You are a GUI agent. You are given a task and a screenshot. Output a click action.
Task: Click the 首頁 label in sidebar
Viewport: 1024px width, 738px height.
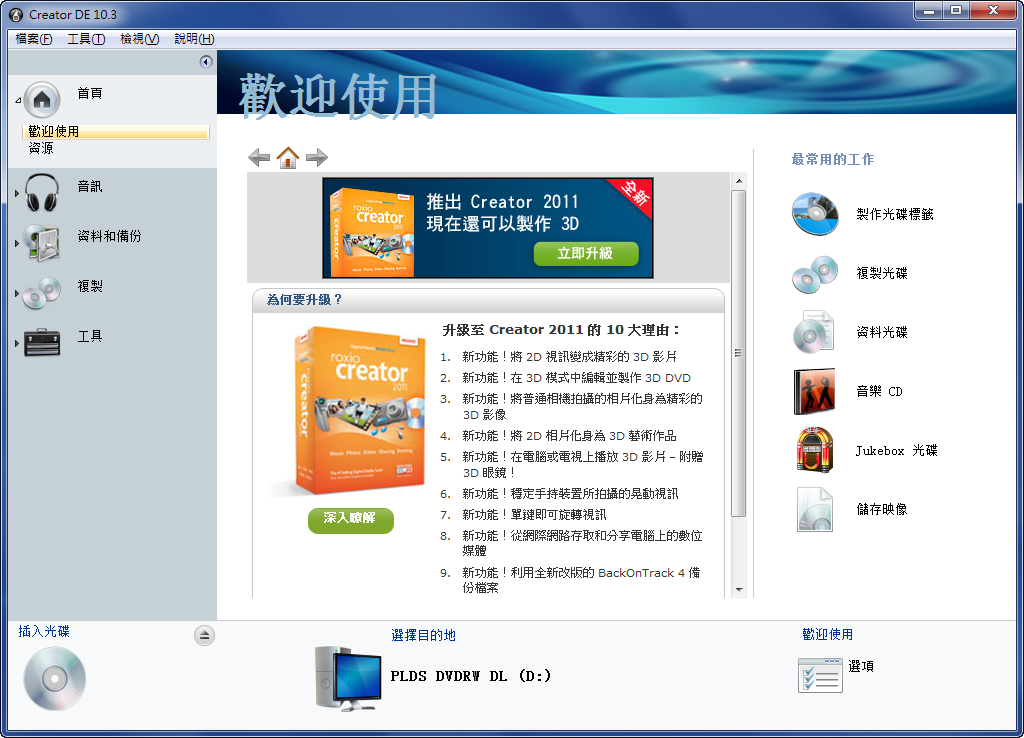pyautogui.click(x=89, y=93)
